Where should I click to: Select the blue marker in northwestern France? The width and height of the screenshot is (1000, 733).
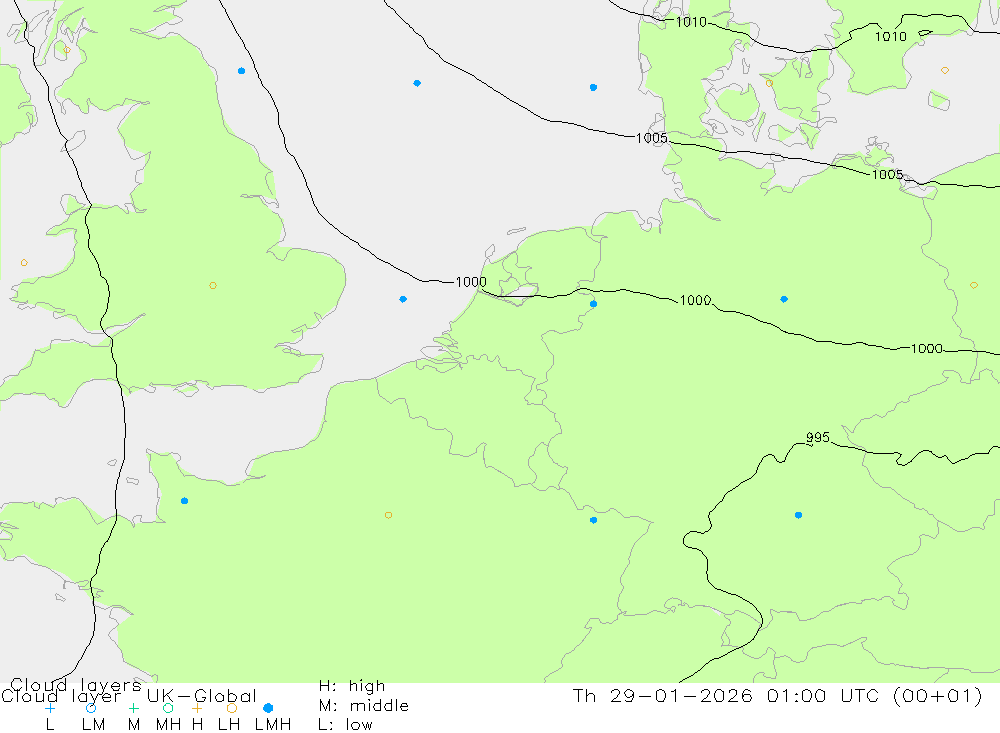[184, 500]
